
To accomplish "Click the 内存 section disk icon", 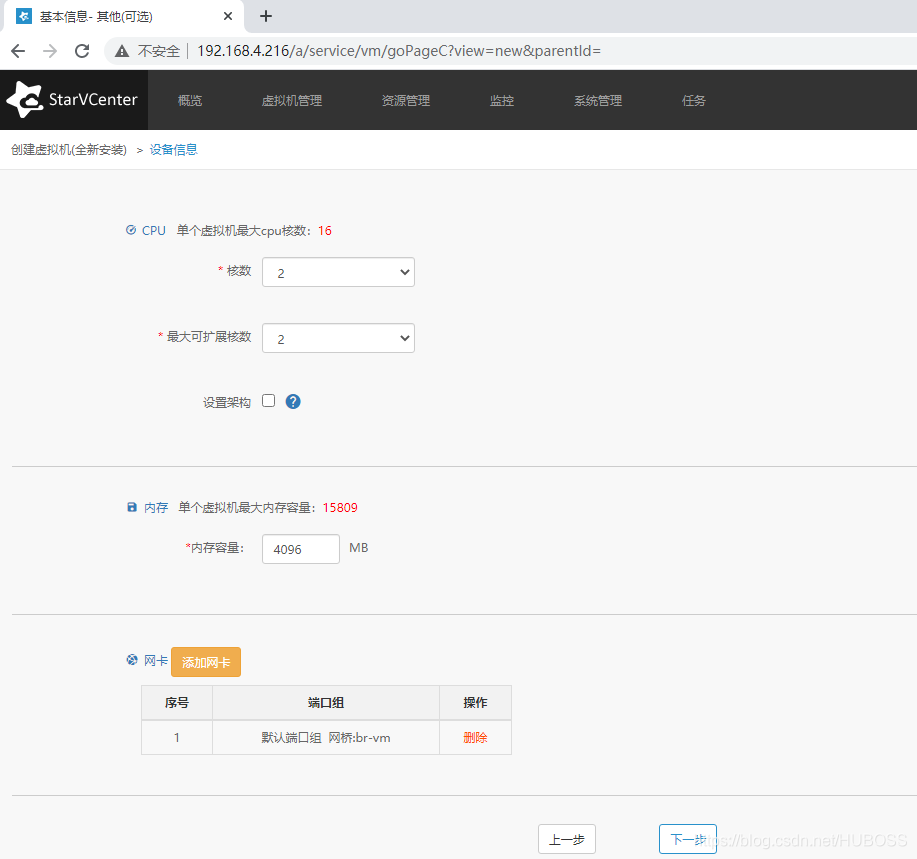I will pyautogui.click(x=132, y=507).
